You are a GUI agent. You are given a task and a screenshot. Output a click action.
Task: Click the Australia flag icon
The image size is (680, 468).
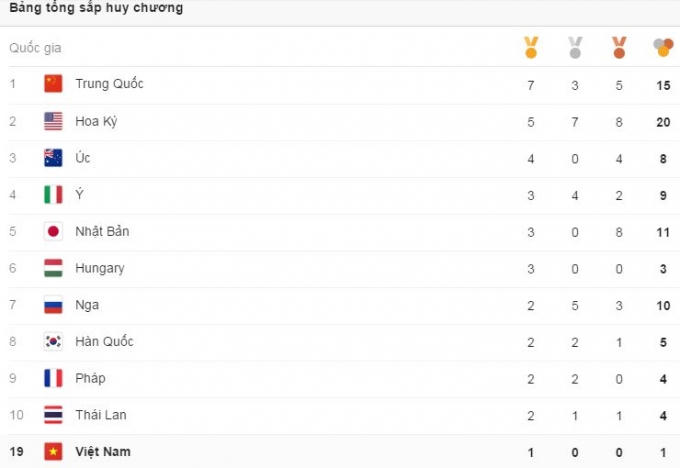point(54,158)
